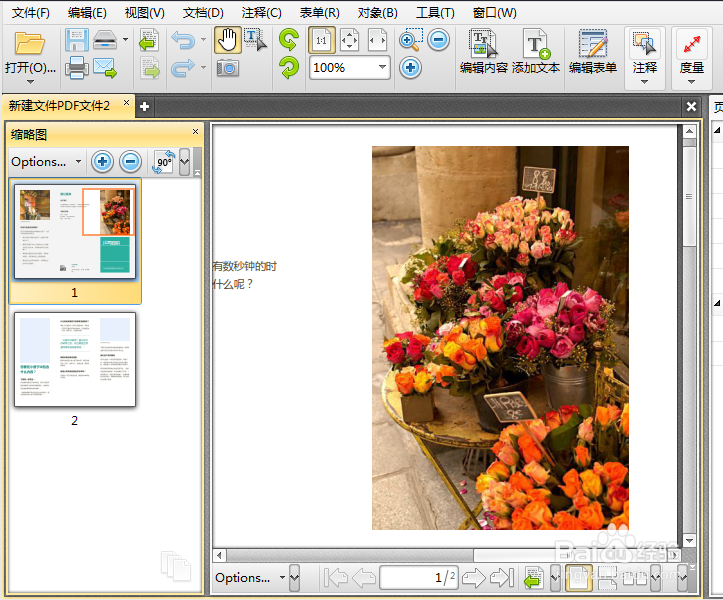Enable two pages facing layout
723x600 pixels.
635,577
